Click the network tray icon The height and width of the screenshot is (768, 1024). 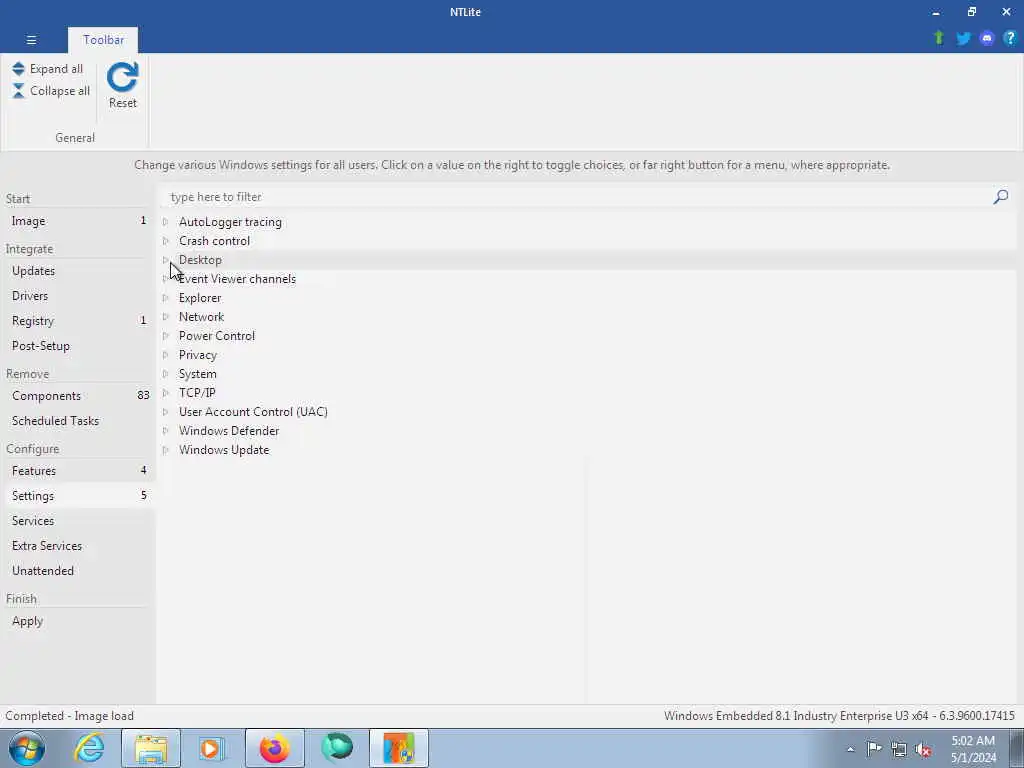(x=899, y=749)
